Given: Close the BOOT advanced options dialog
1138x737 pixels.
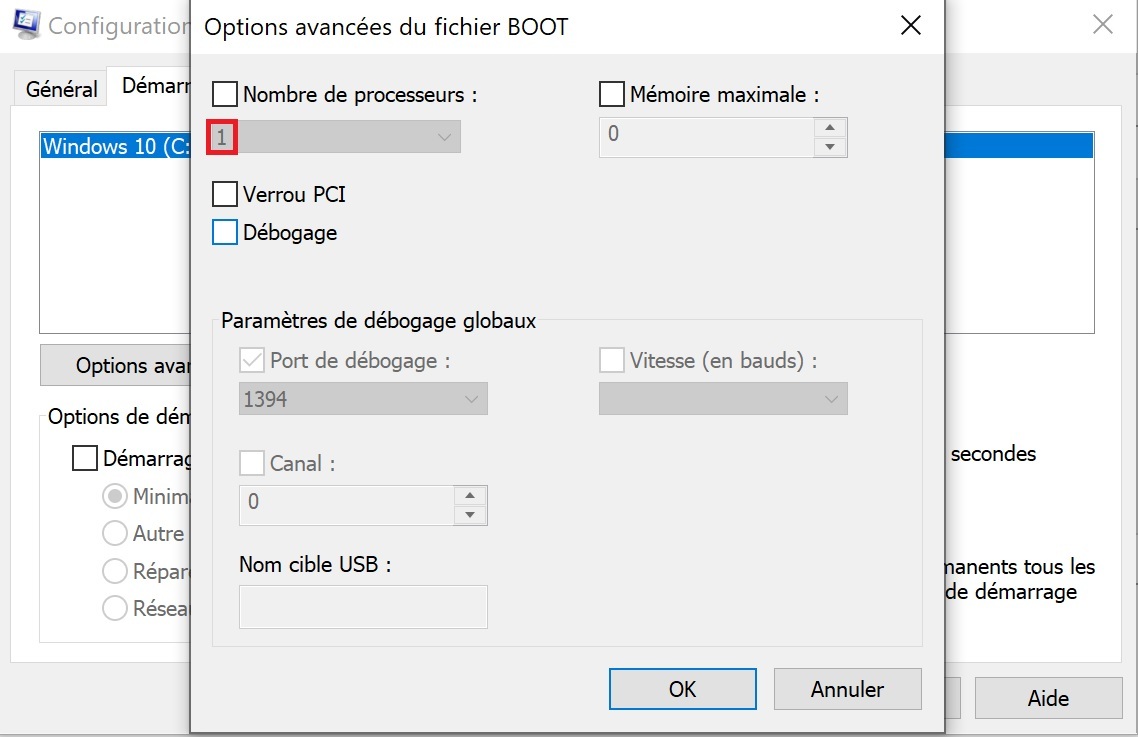Looking at the screenshot, I should coord(910,26).
